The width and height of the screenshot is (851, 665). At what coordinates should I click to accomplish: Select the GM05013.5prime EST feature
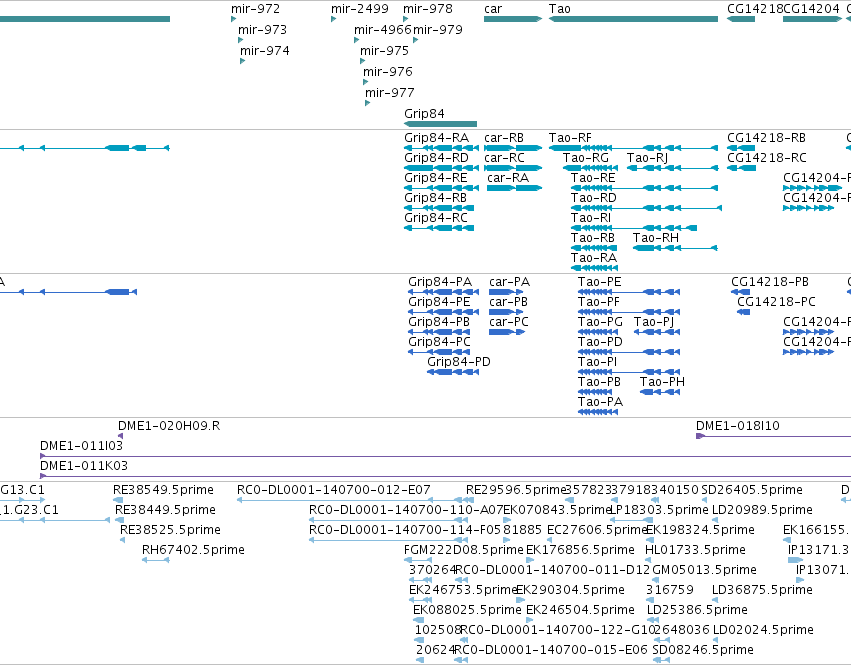pyautogui.click(x=656, y=580)
